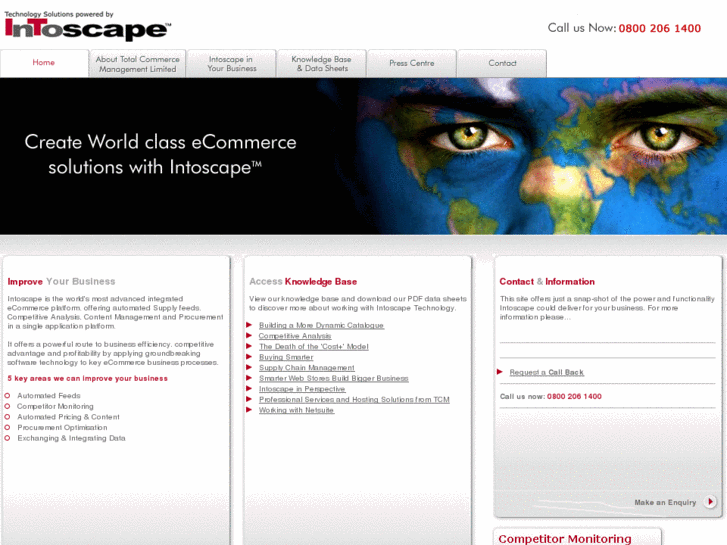Open Knowledge Base & Data Sheets tab

[321, 64]
